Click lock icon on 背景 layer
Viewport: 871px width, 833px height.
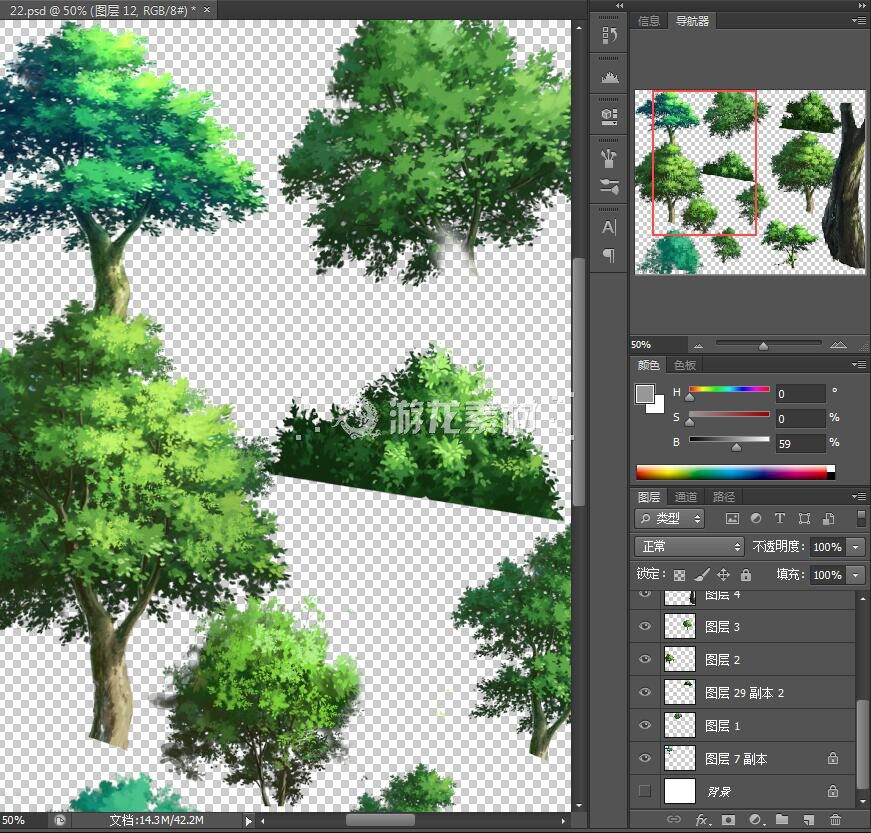[832, 791]
